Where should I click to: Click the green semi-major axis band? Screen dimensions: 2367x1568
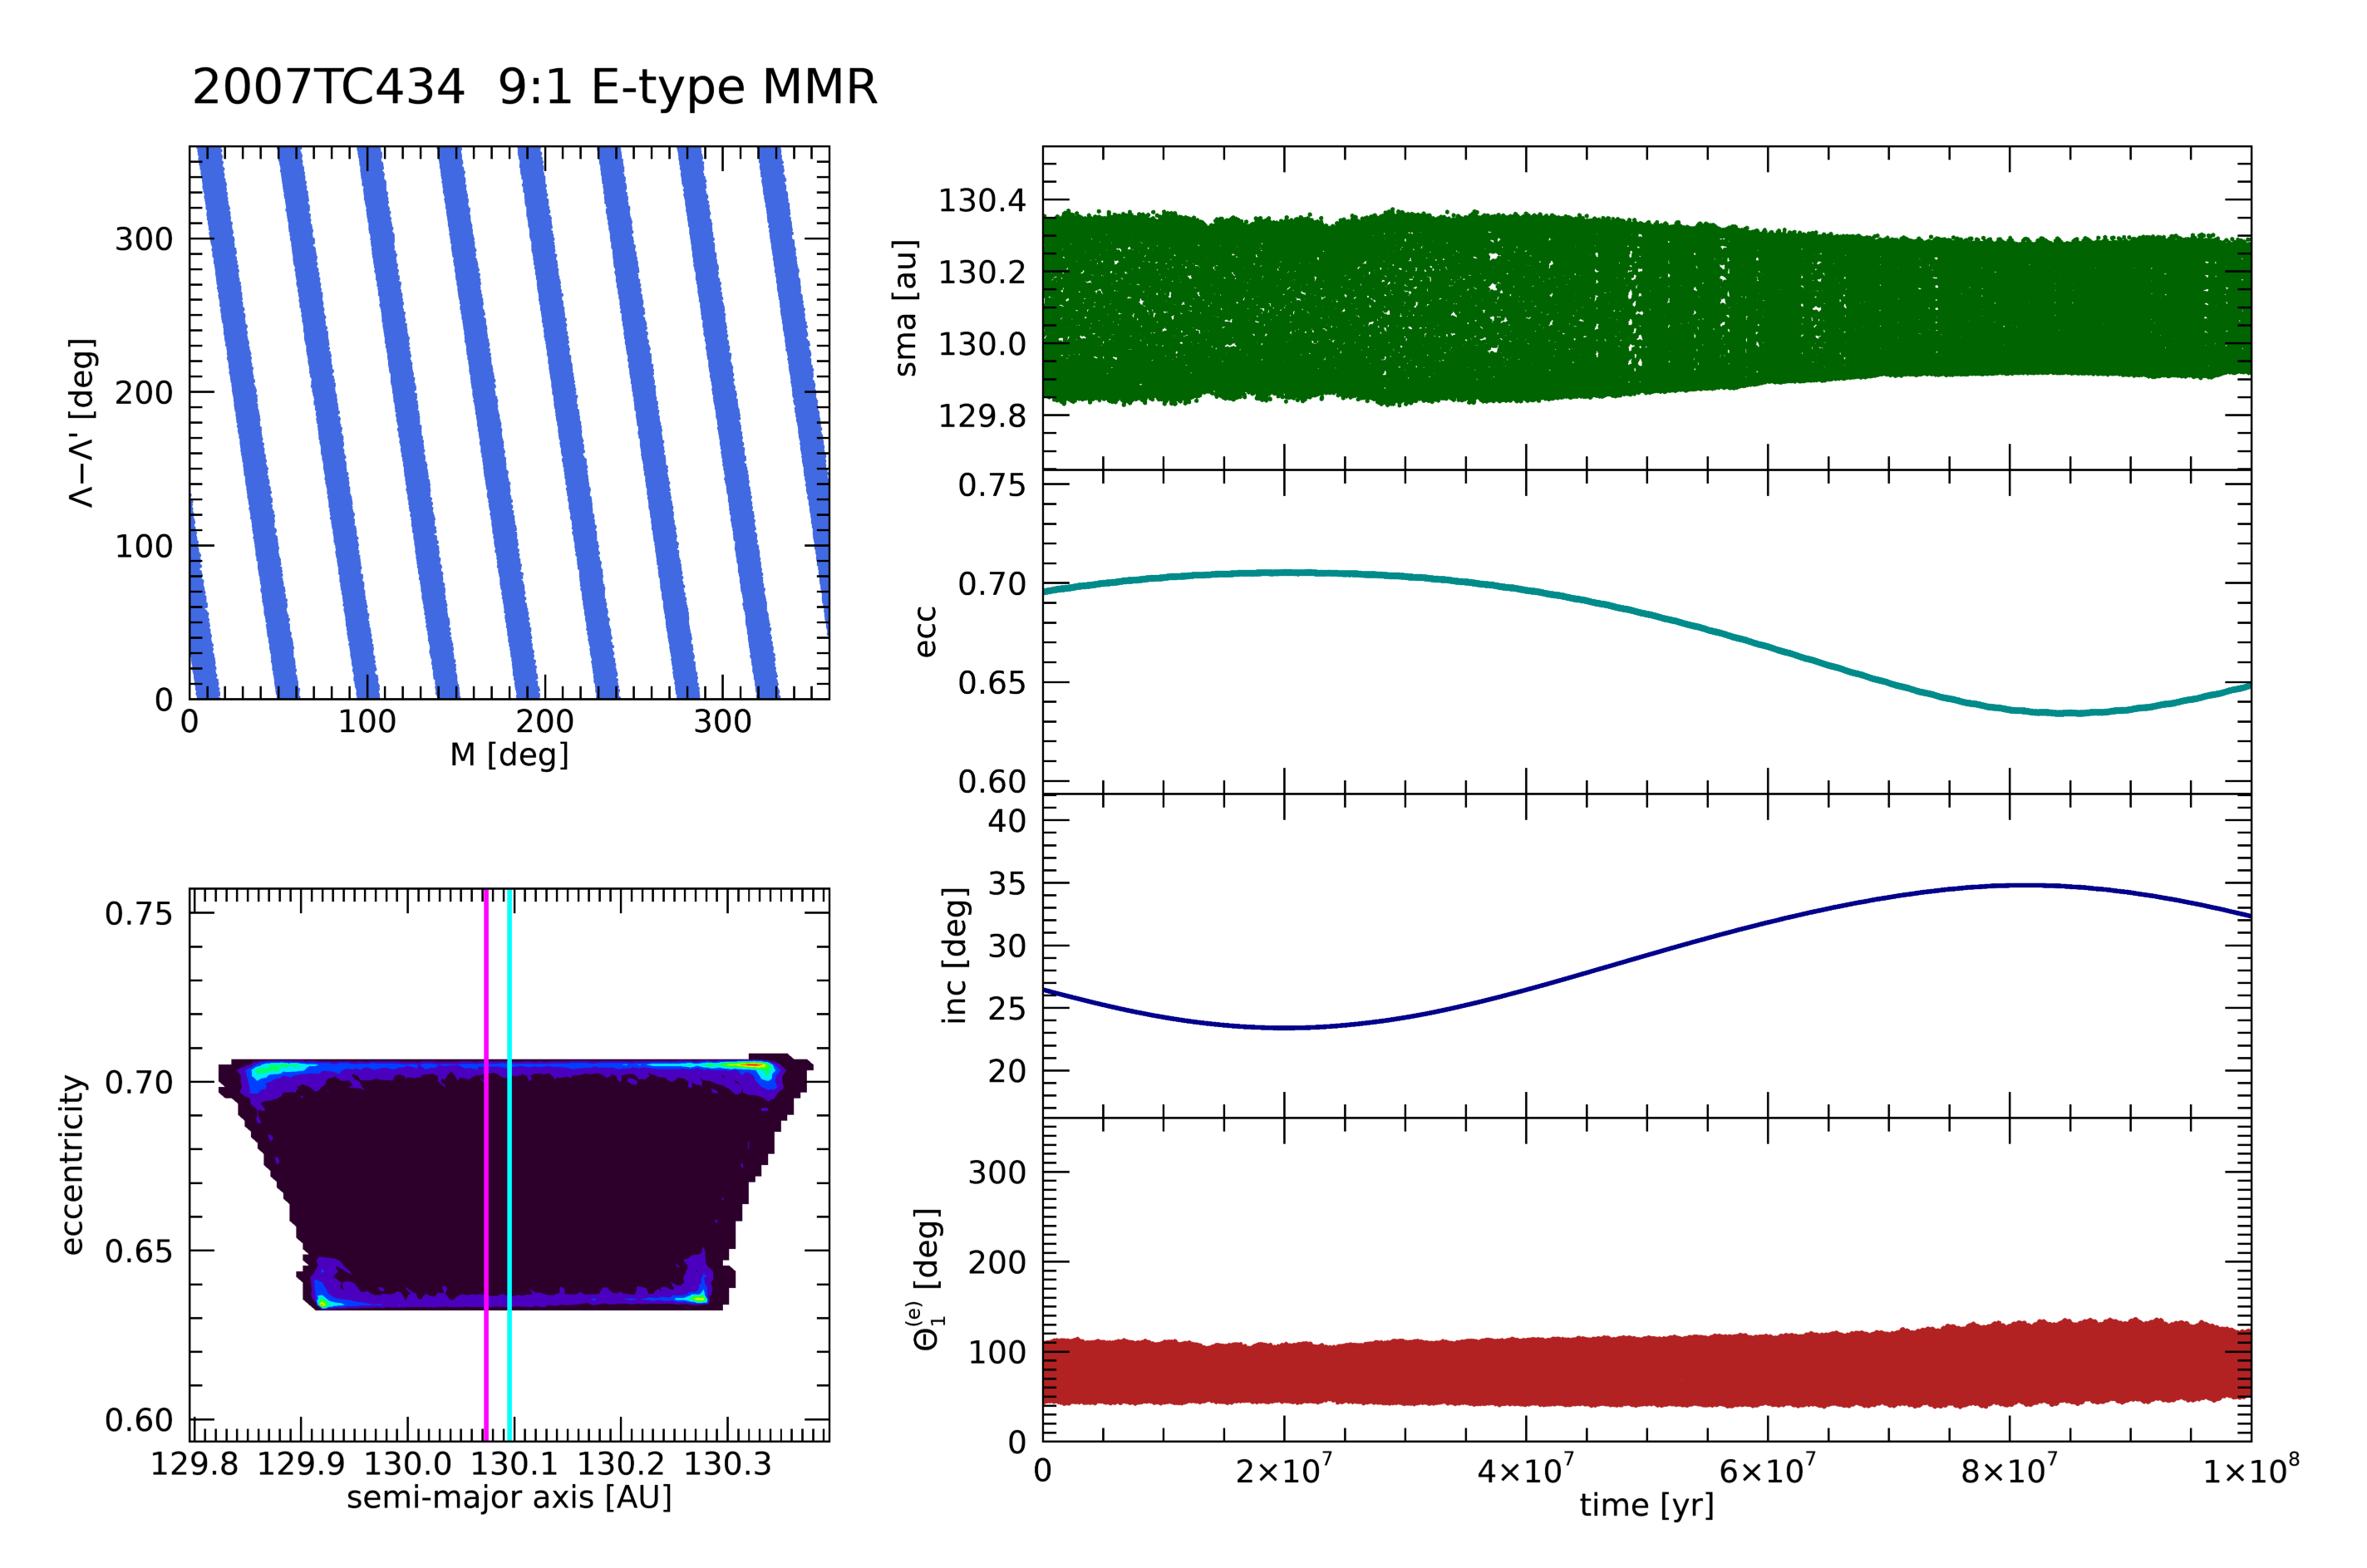point(1646,305)
